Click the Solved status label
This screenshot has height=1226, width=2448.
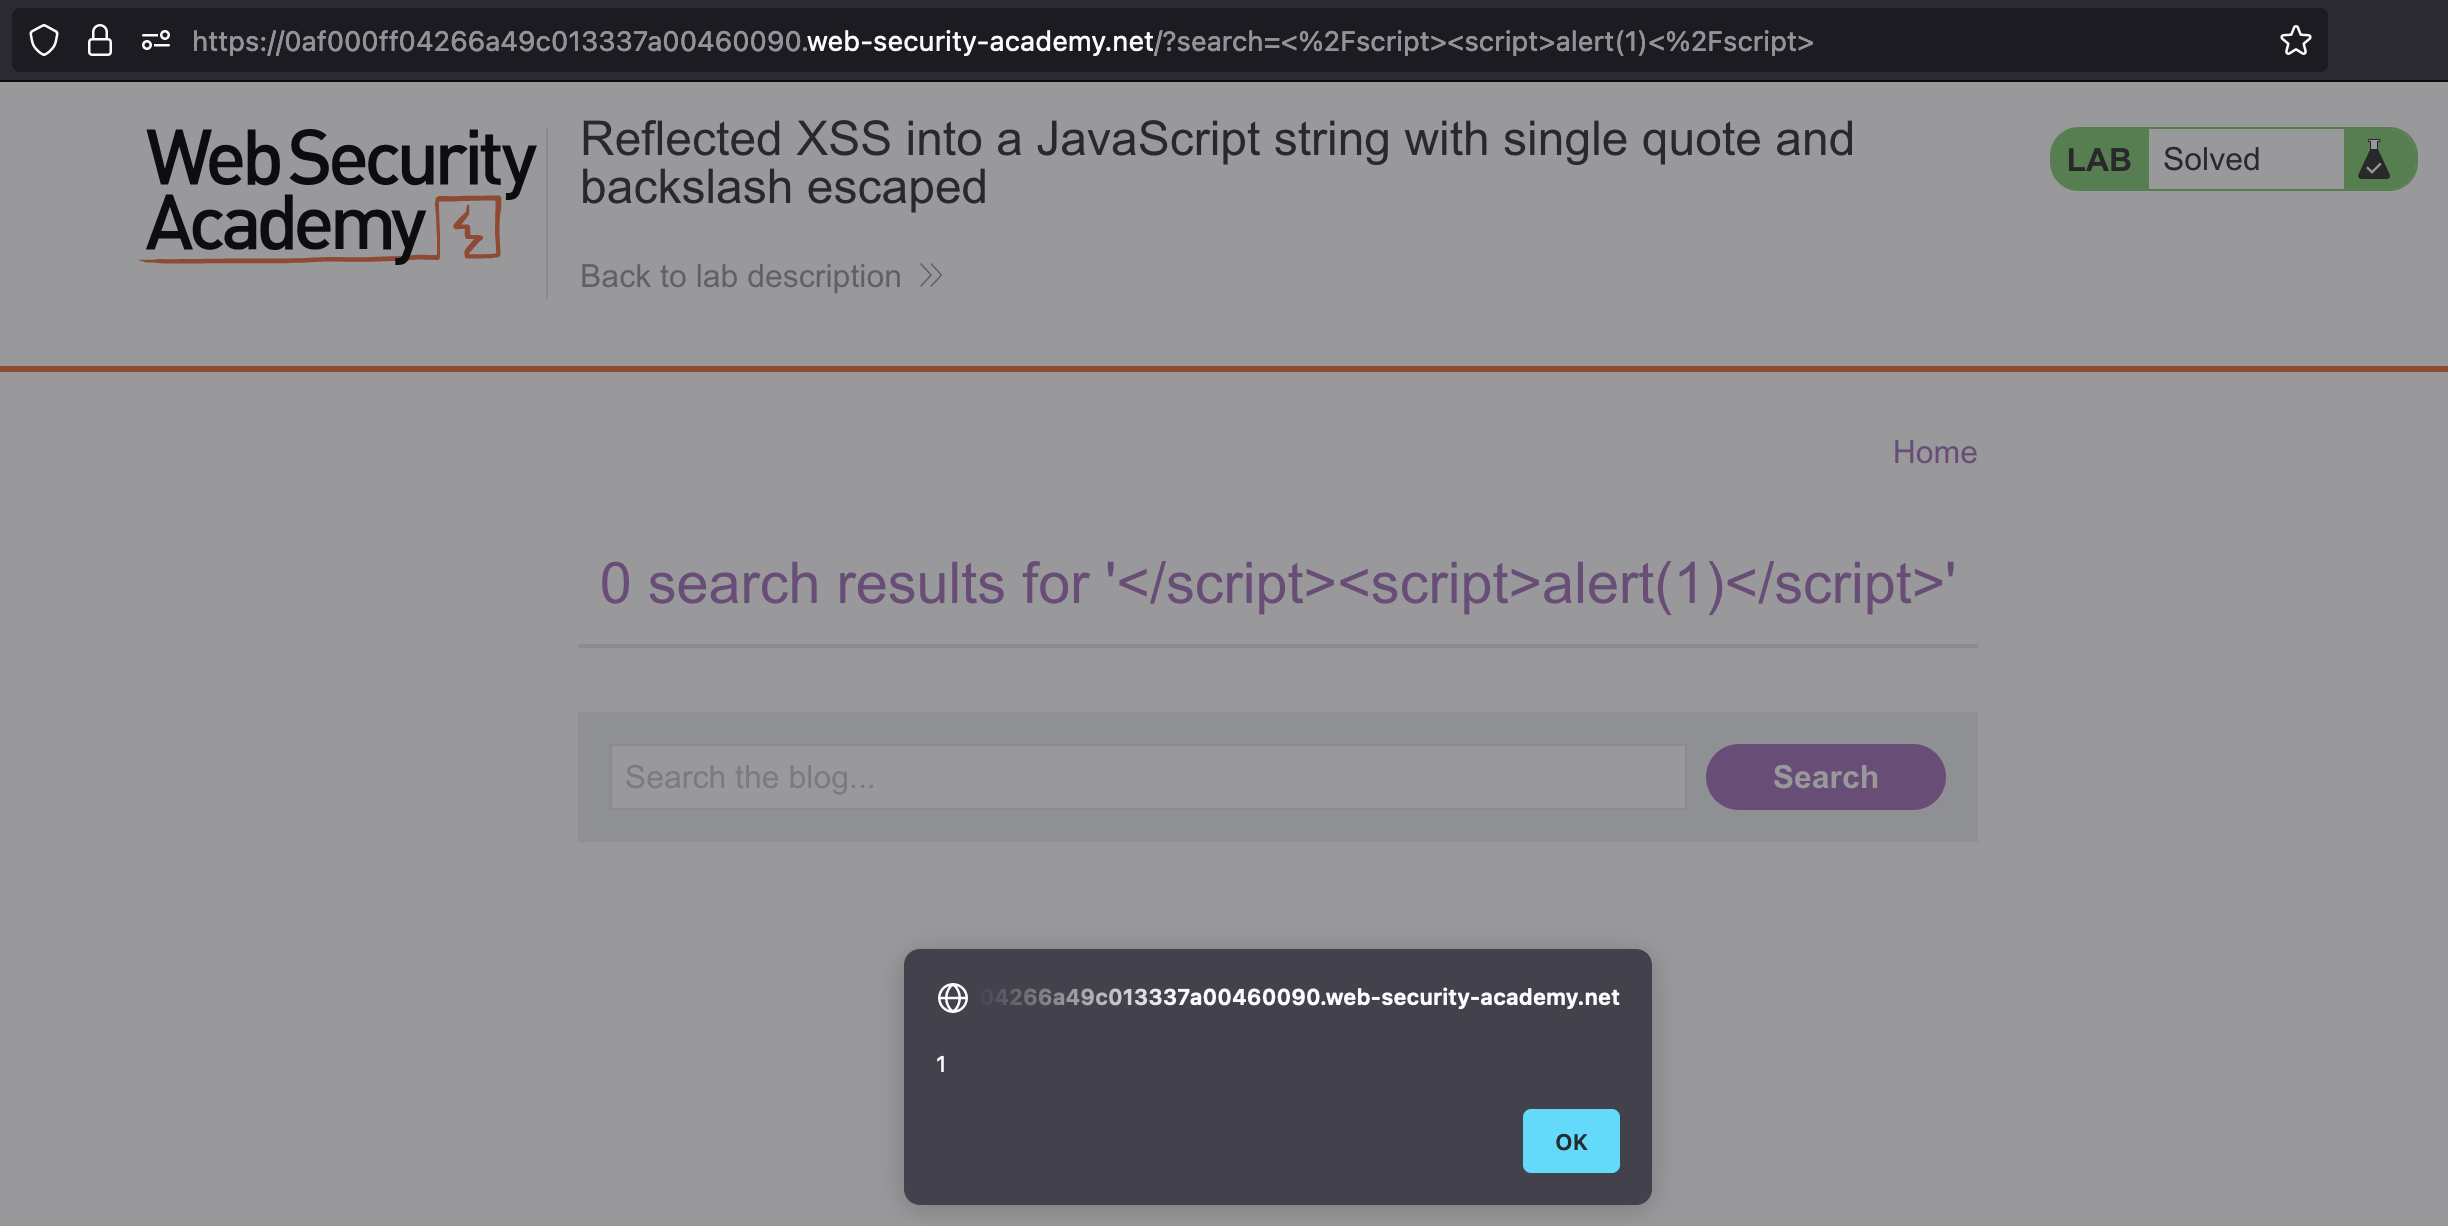click(2211, 160)
